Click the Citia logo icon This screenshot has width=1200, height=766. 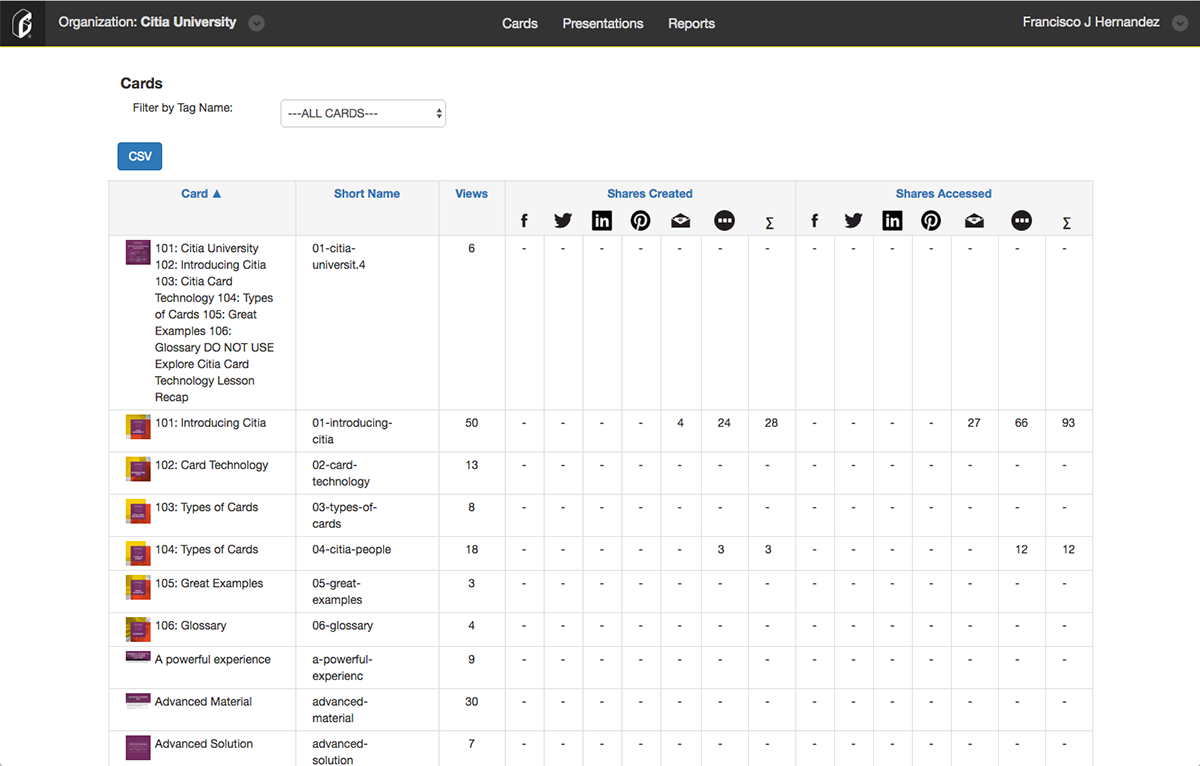point(22,23)
